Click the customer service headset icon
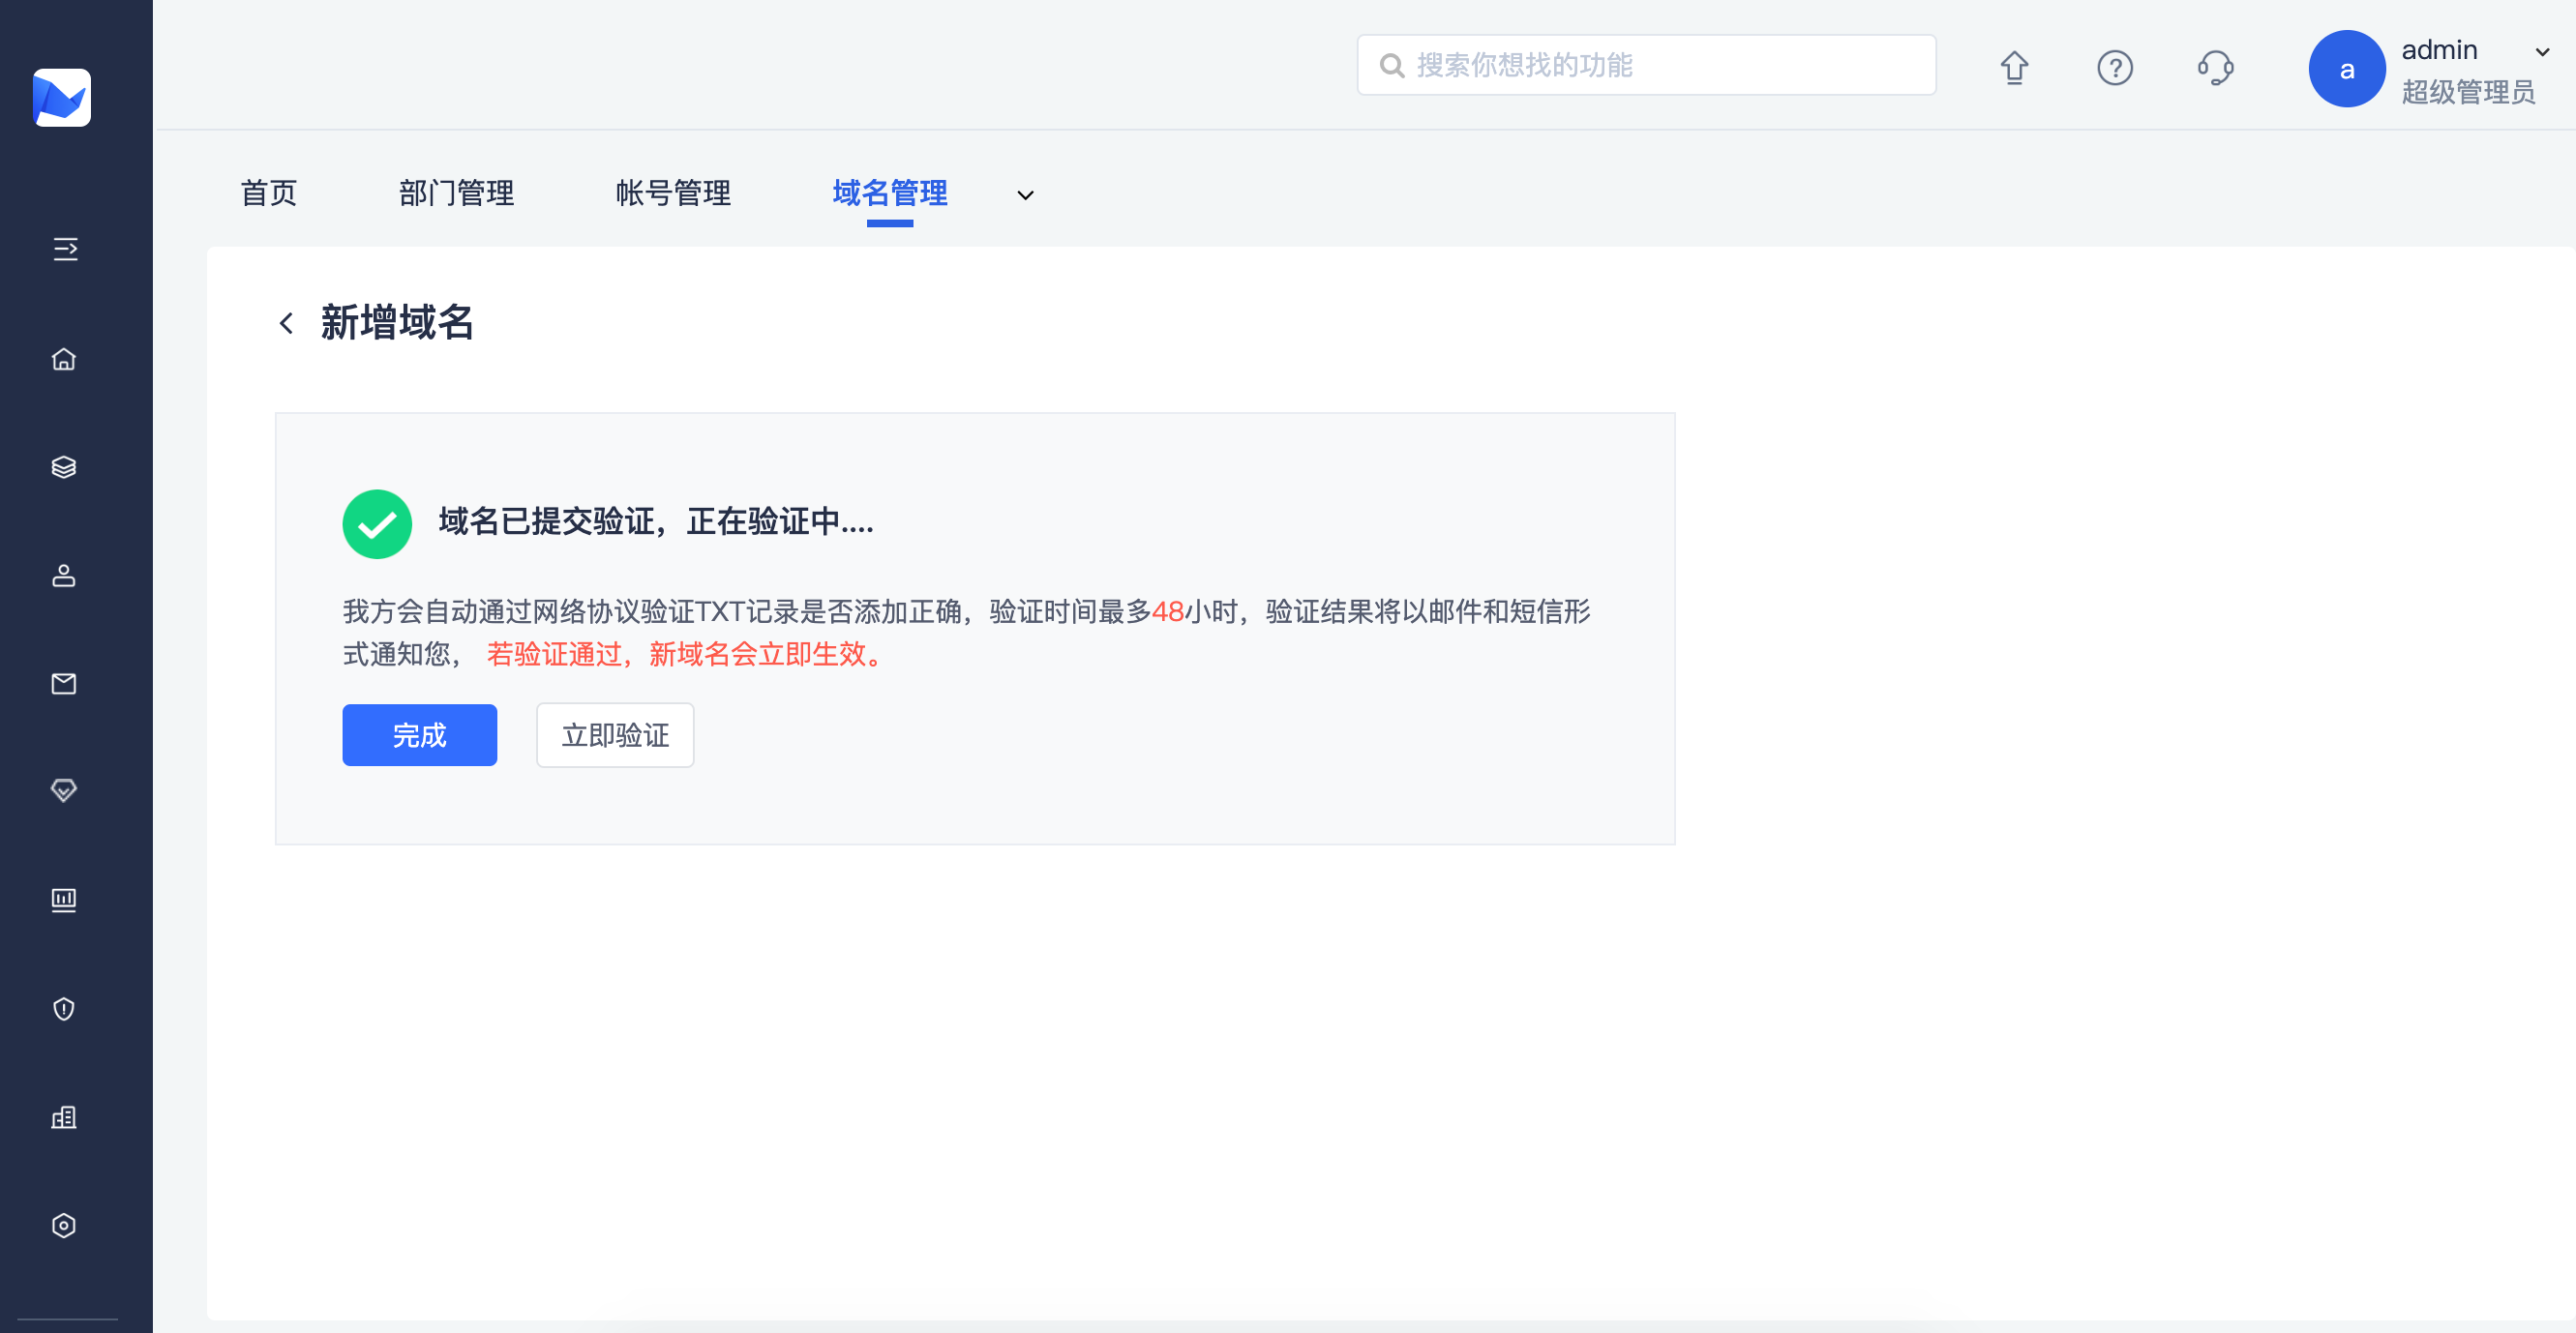Screen dimensions: 2576x1333 coord(2215,68)
